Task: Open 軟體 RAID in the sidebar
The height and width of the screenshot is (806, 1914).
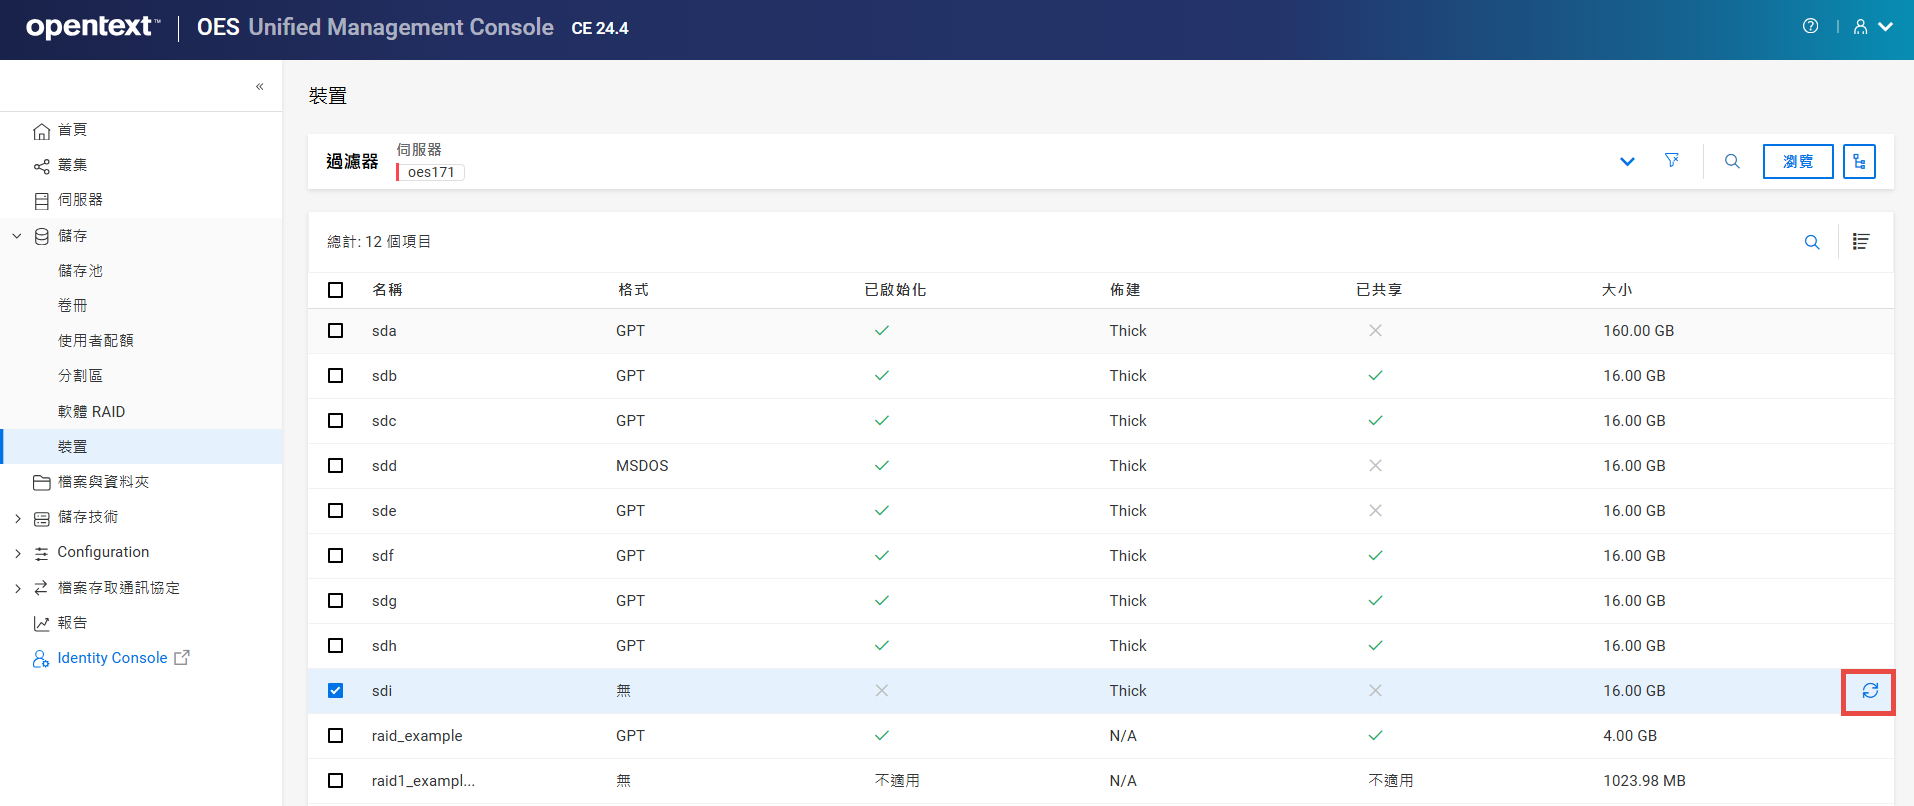Action: tap(91, 412)
